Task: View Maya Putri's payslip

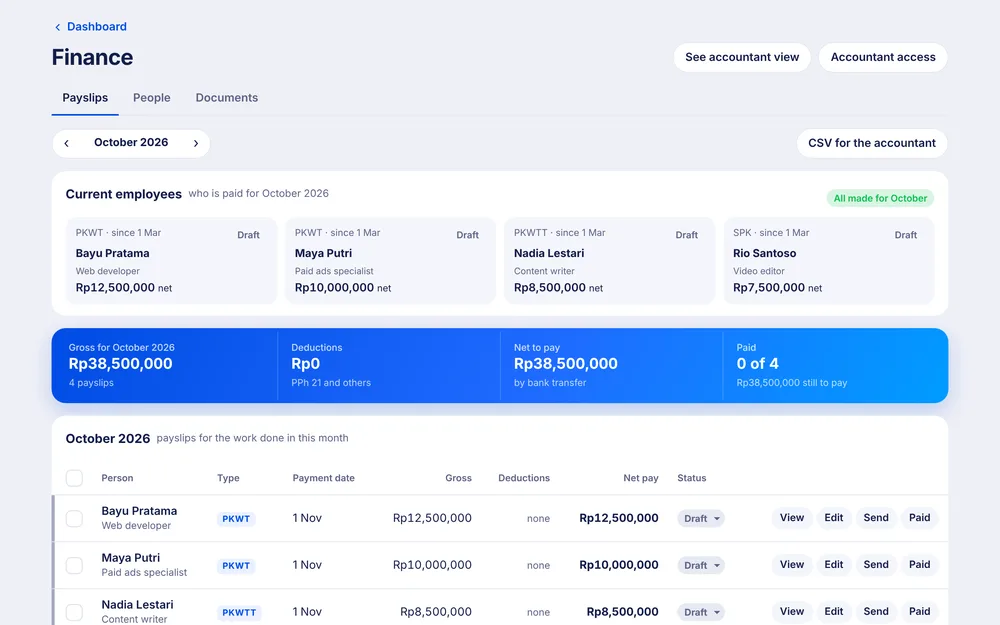Action: coord(791,564)
